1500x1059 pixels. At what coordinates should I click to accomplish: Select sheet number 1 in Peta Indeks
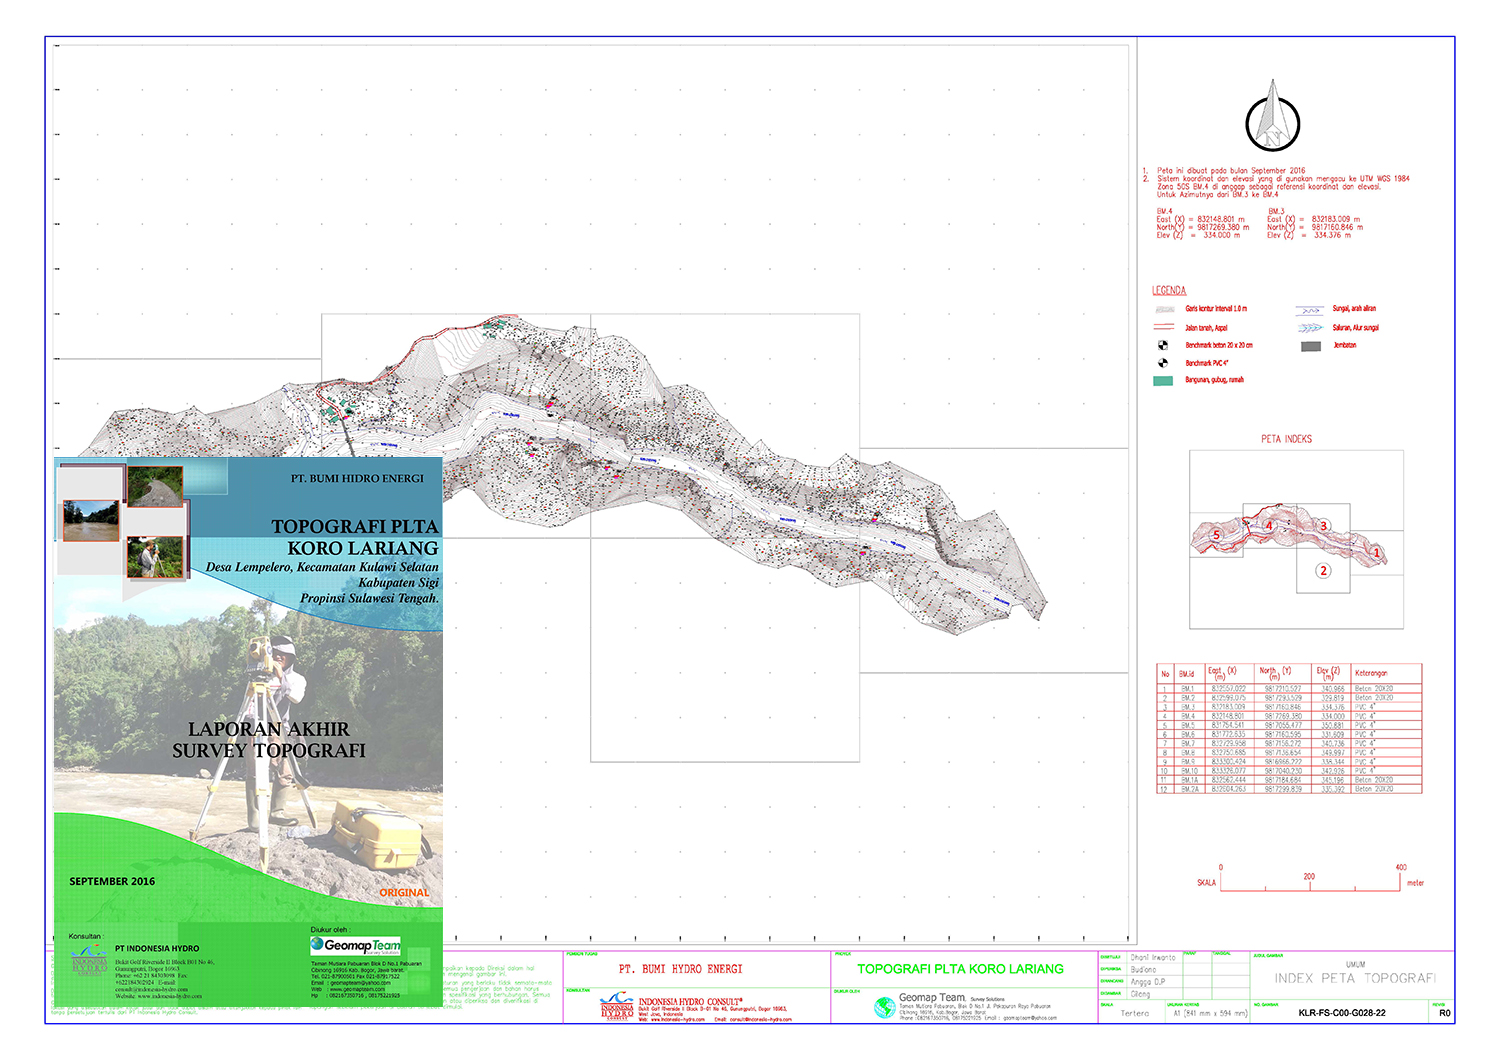[1376, 552]
